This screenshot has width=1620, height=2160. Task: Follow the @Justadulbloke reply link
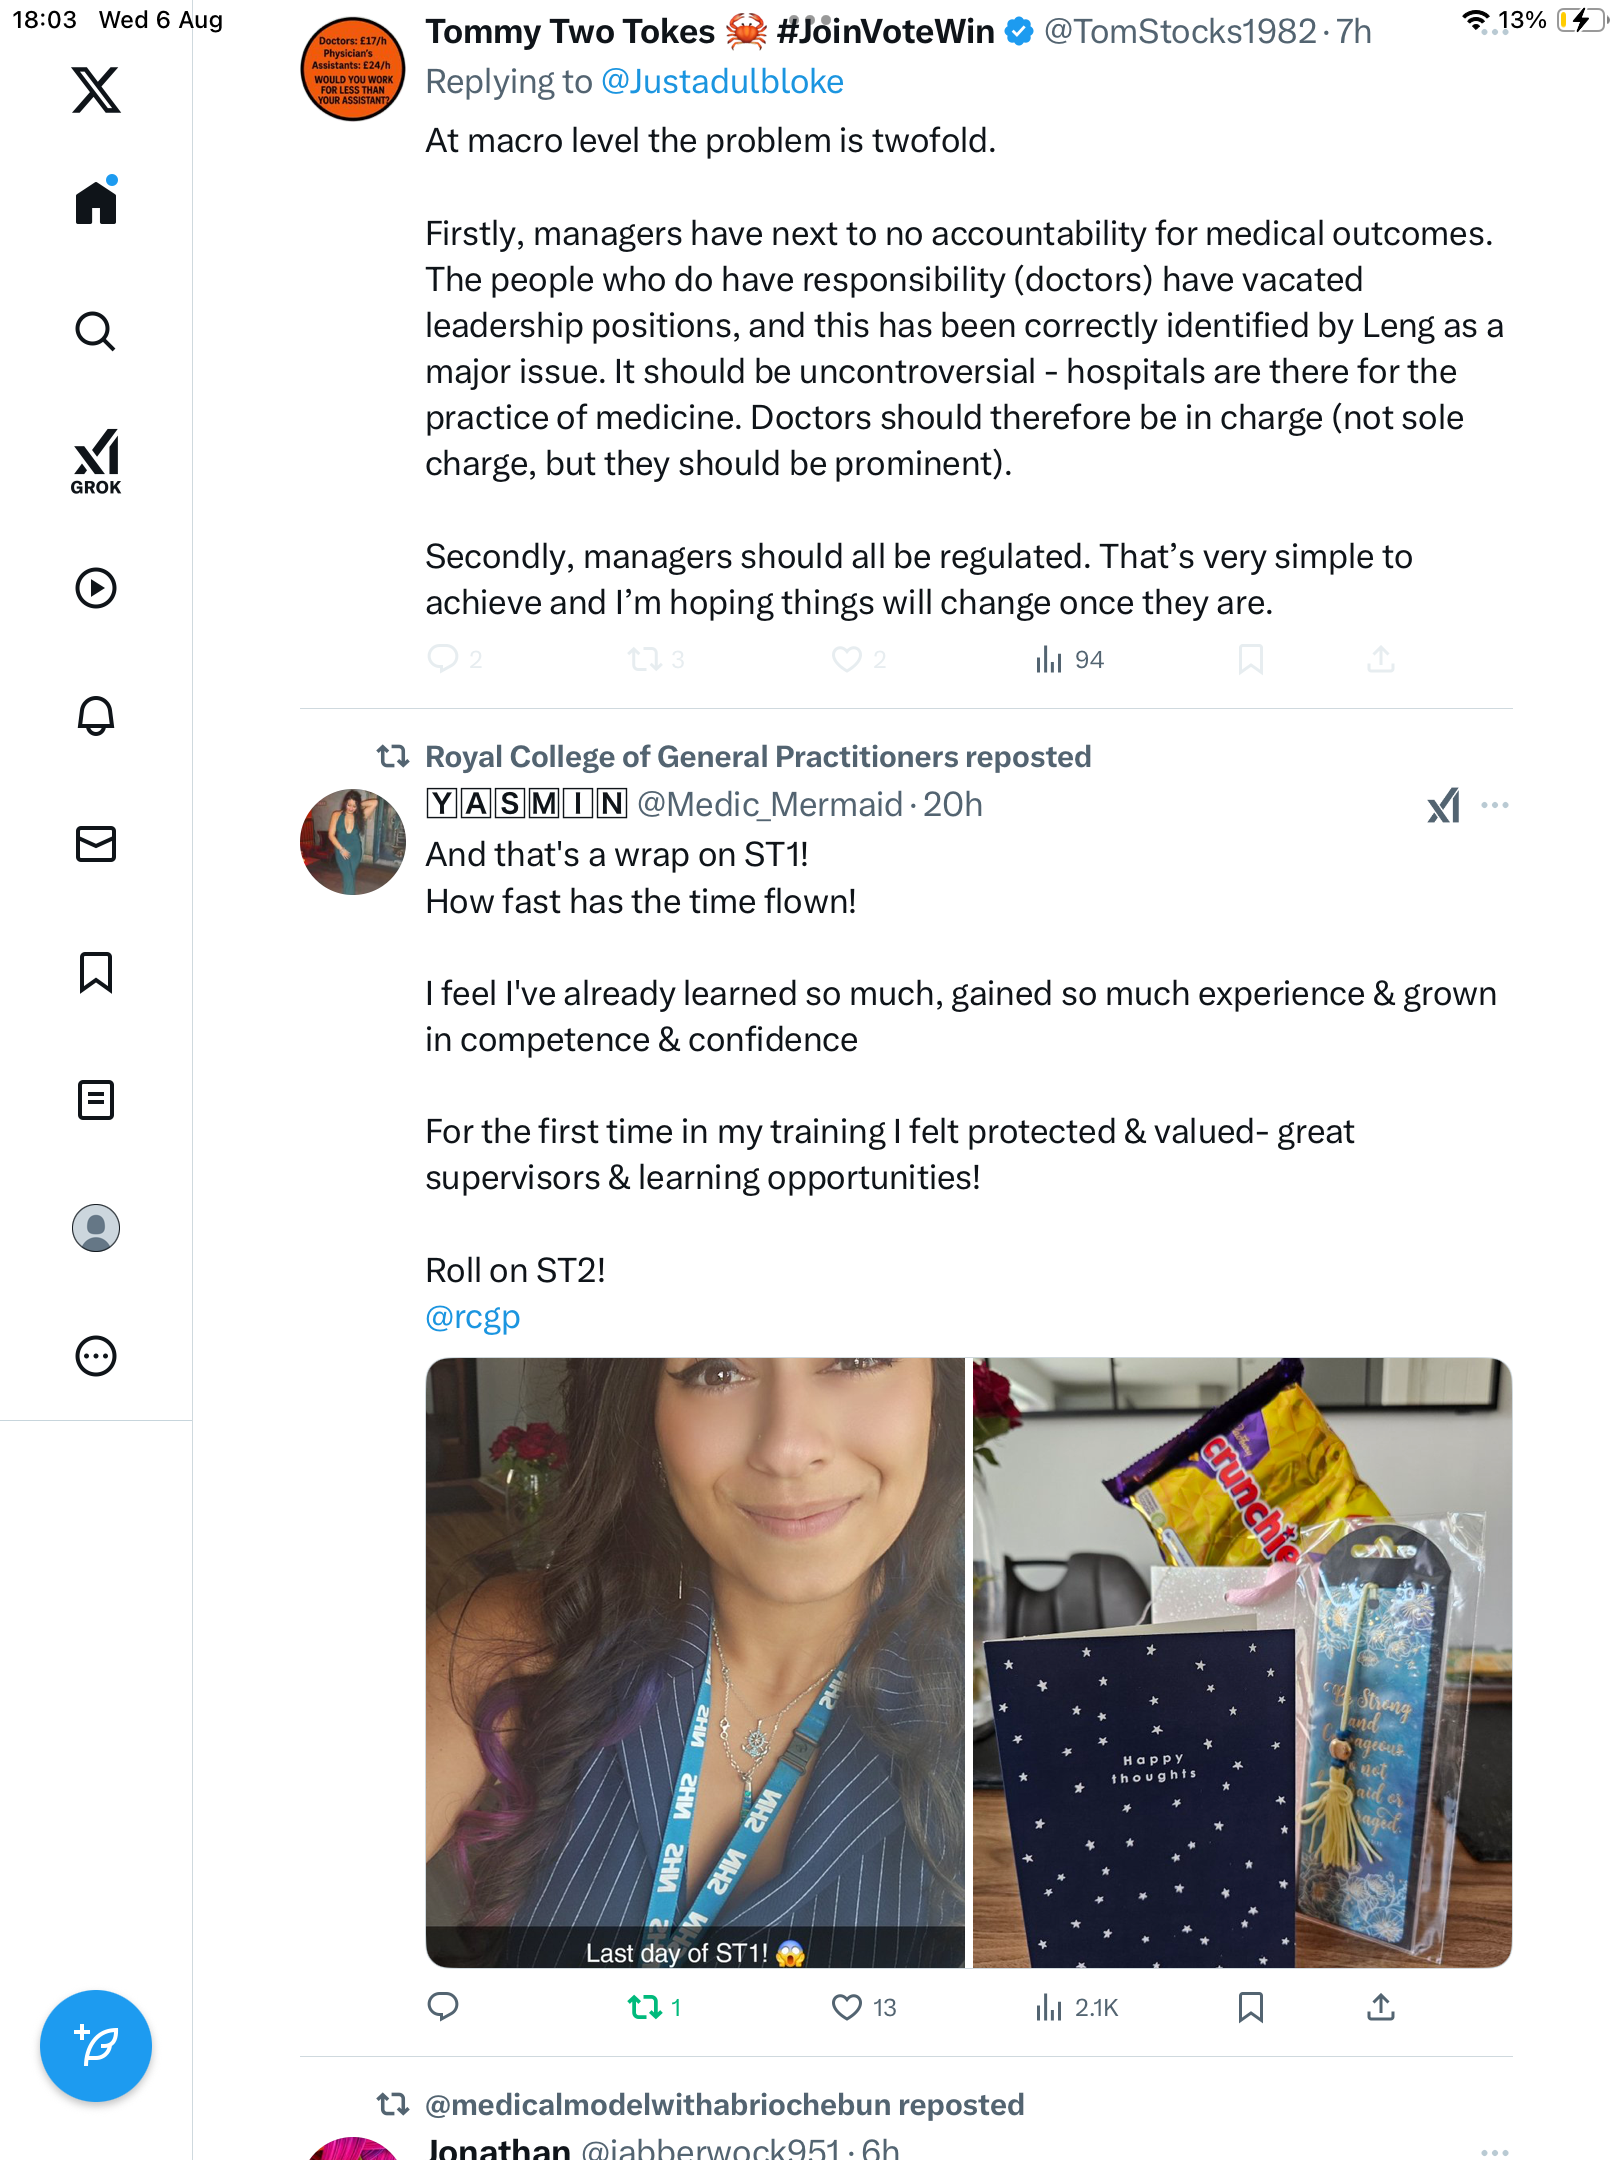pyautogui.click(x=722, y=82)
